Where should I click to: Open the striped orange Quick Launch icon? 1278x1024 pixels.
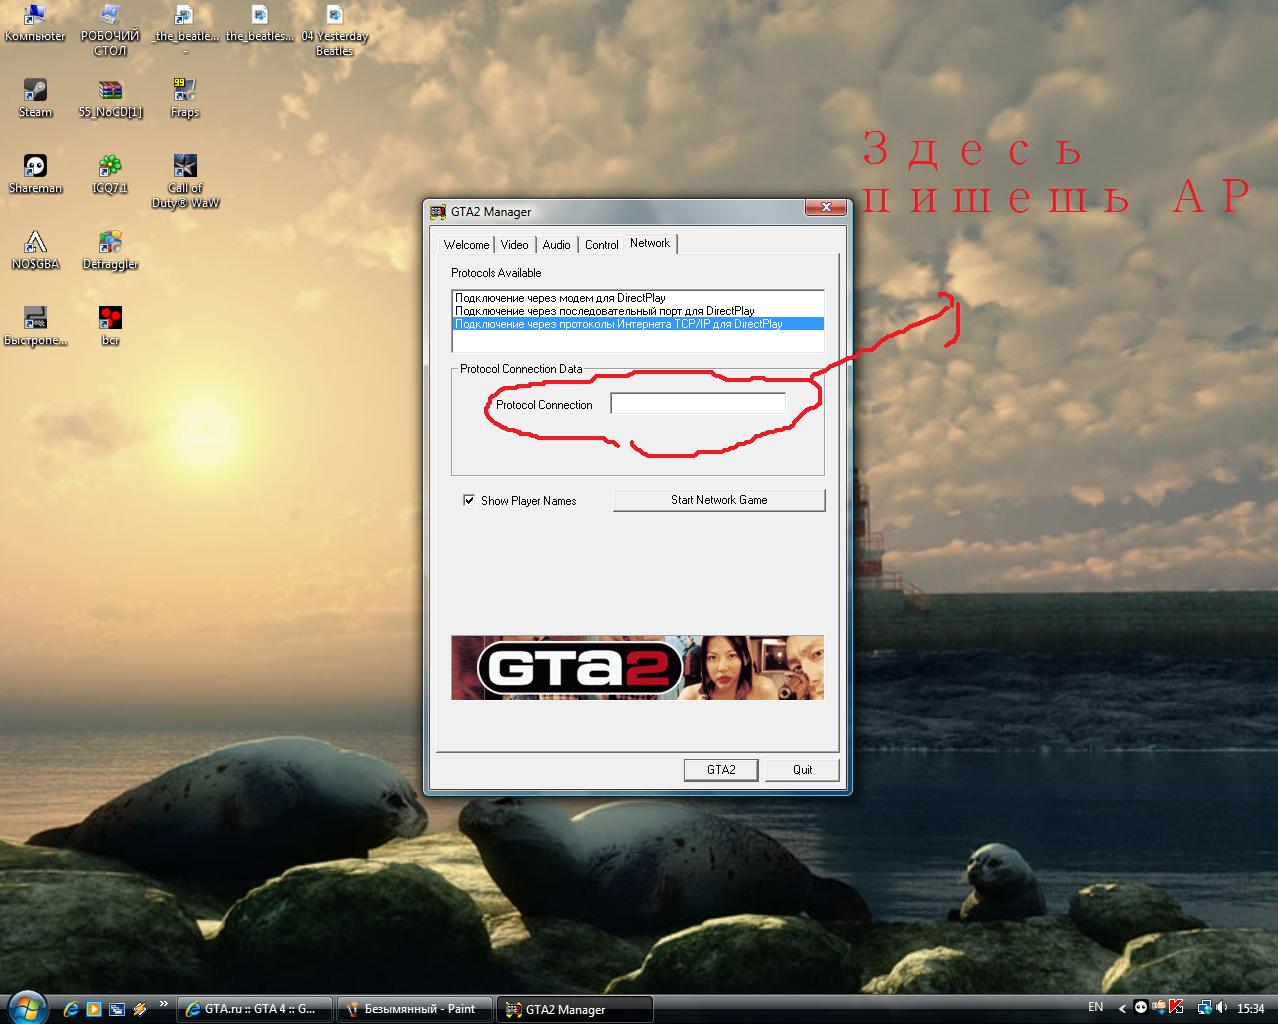(140, 1009)
